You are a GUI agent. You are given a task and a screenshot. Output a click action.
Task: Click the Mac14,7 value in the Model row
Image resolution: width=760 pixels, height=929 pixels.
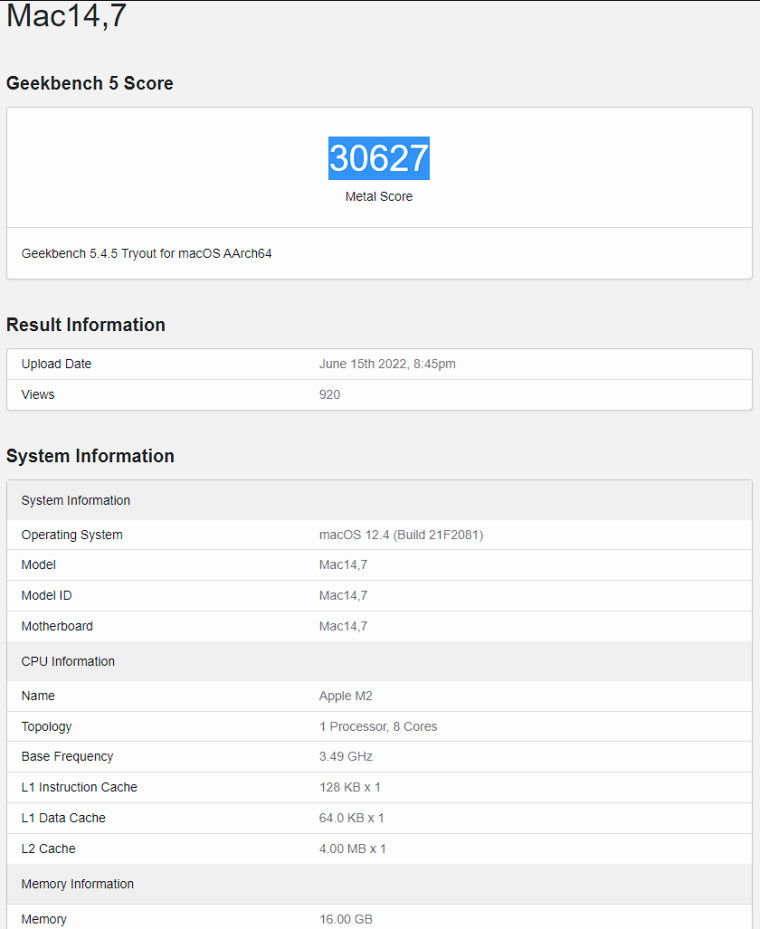pos(343,565)
